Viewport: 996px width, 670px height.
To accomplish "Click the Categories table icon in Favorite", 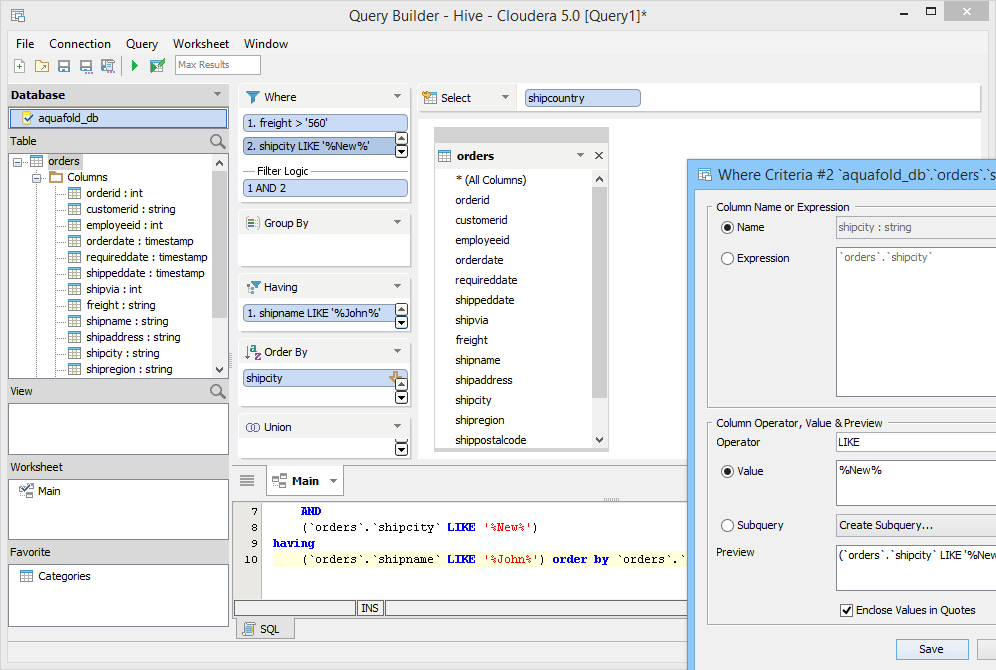I will click(27, 576).
